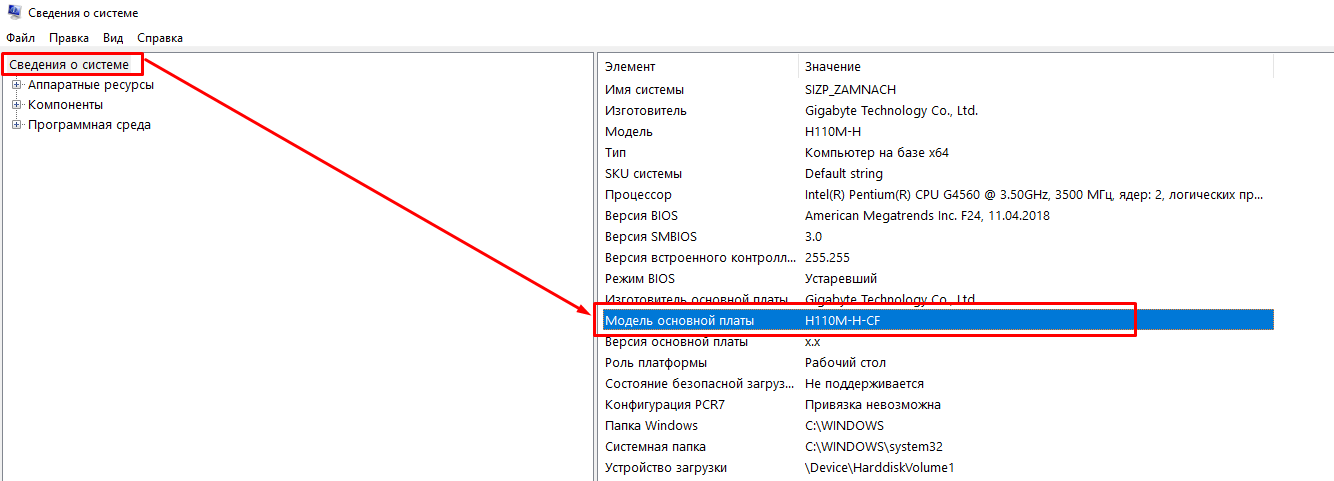This screenshot has width=1334, height=481.
Task: Select Модель основной платы row
Action: pyautogui.click(x=936, y=321)
